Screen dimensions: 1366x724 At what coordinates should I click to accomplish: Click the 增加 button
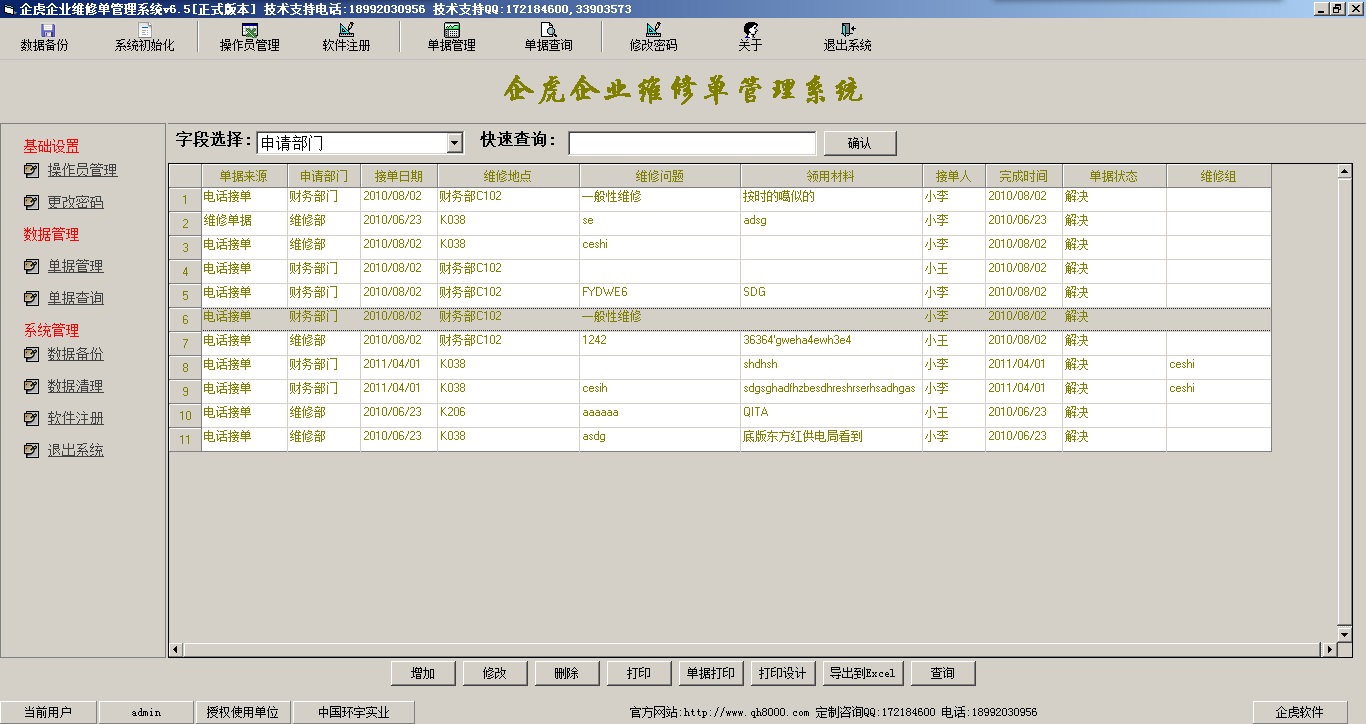423,673
